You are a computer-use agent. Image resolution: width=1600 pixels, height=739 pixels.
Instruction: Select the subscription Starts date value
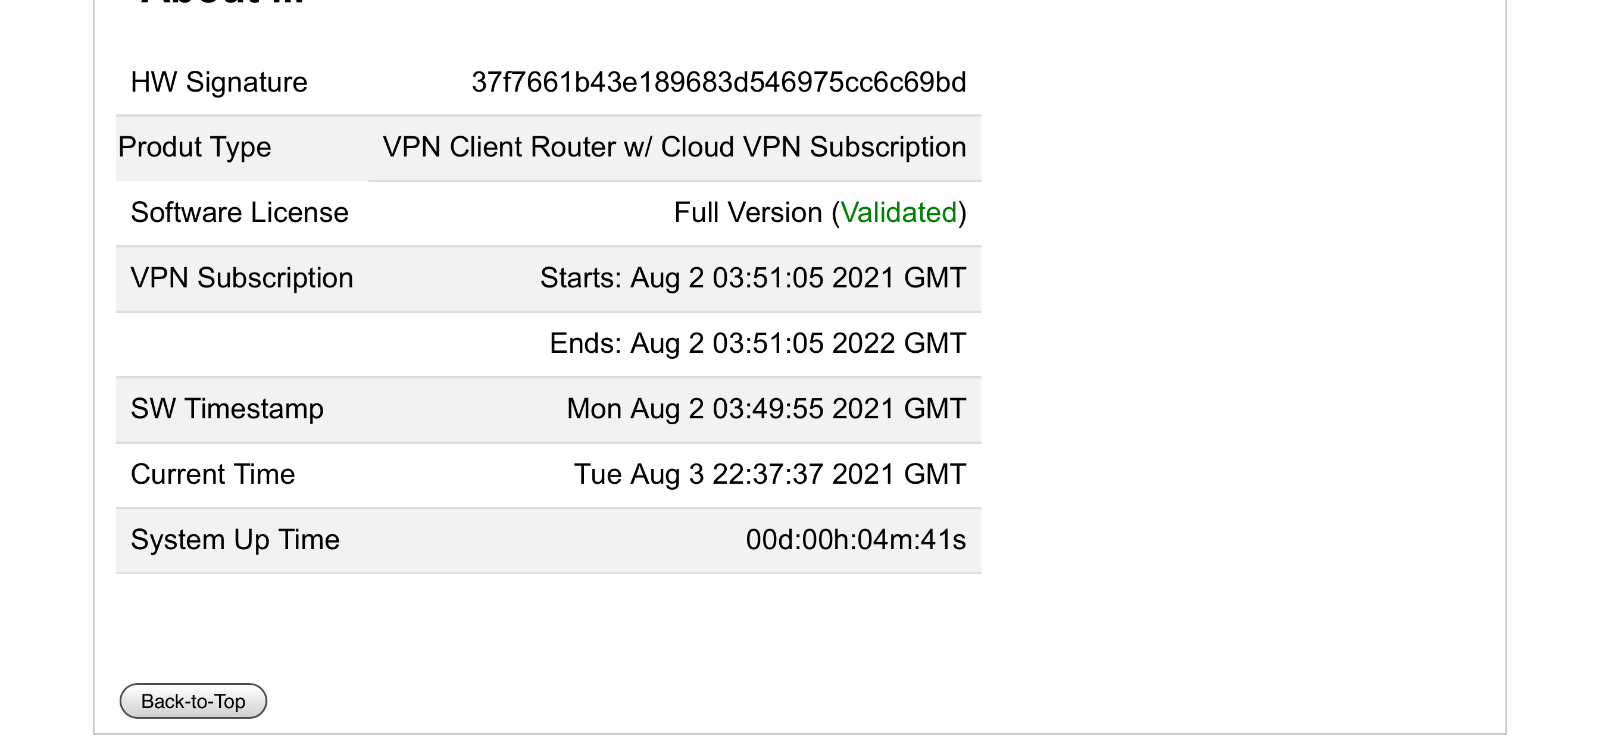pyautogui.click(x=753, y=277)
